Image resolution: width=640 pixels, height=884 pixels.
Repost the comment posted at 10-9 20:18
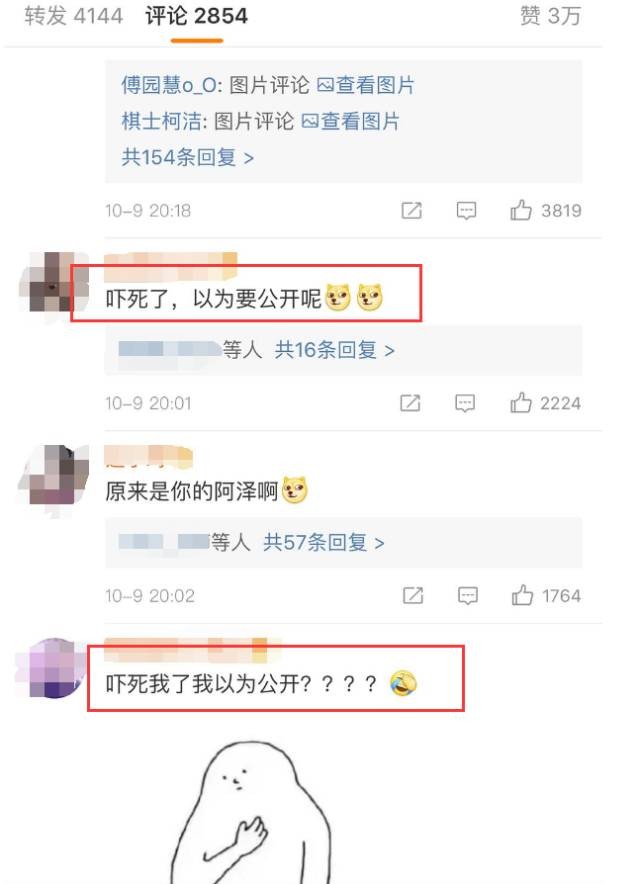coord(411,211)
